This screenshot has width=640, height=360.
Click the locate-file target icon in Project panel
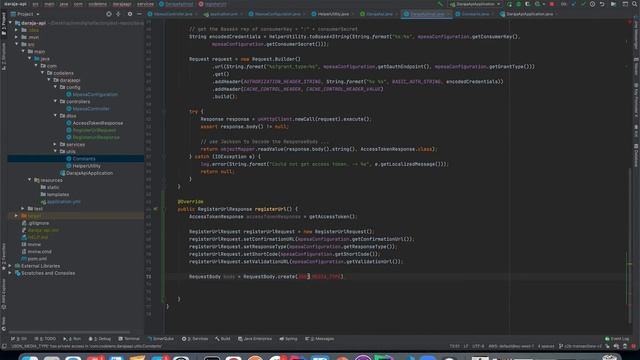pos(109,14)
